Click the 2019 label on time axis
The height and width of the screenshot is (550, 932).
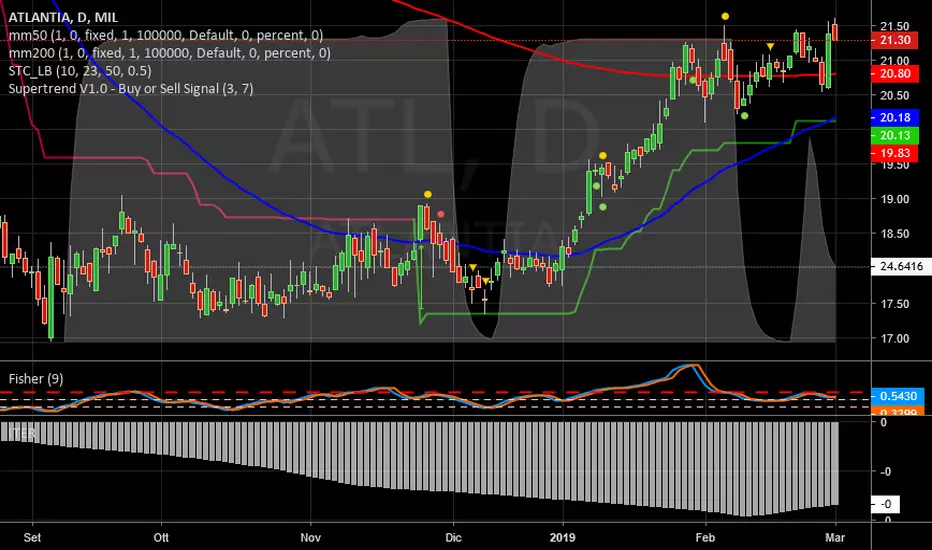point(562,538)
